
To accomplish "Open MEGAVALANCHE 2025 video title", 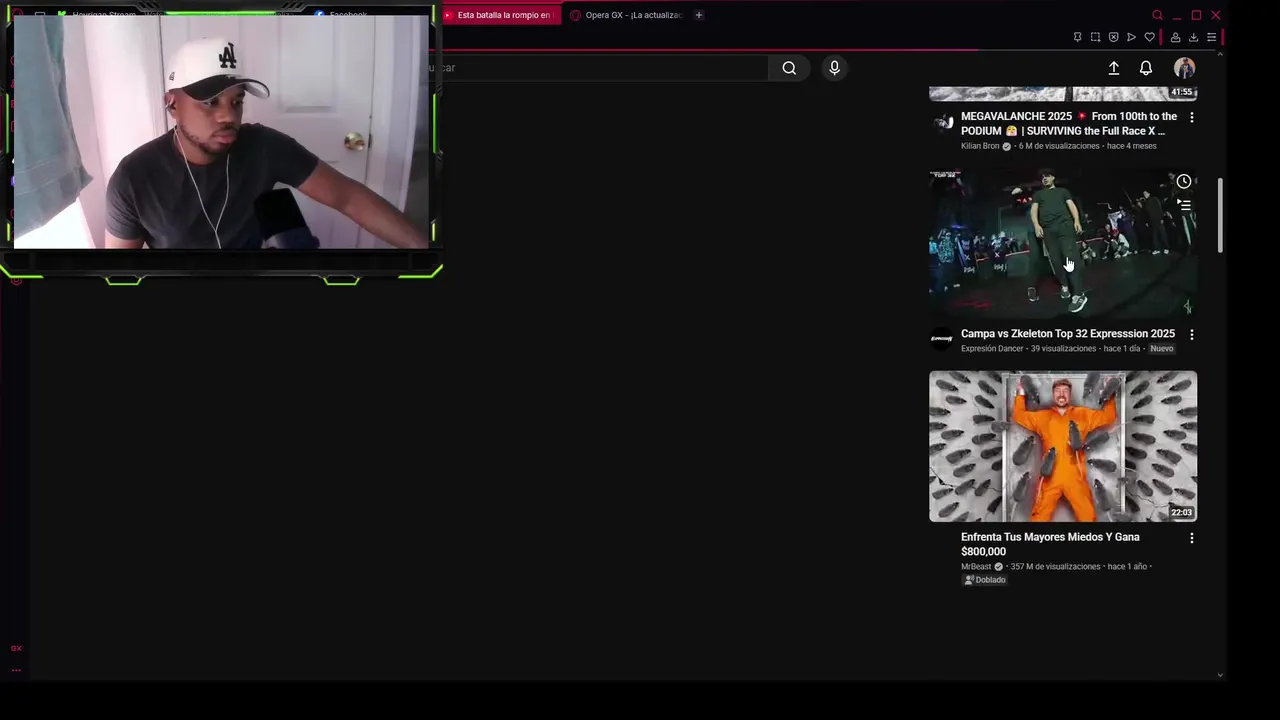I will tap(1068, 124).
